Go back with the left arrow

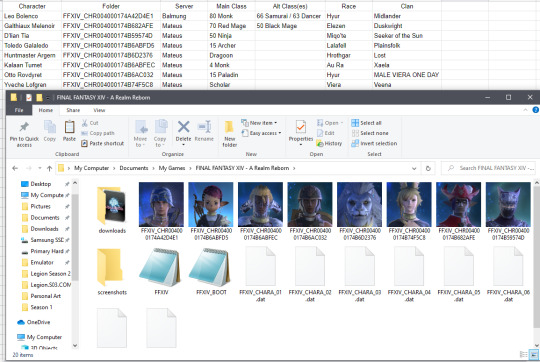click(15, 168)
